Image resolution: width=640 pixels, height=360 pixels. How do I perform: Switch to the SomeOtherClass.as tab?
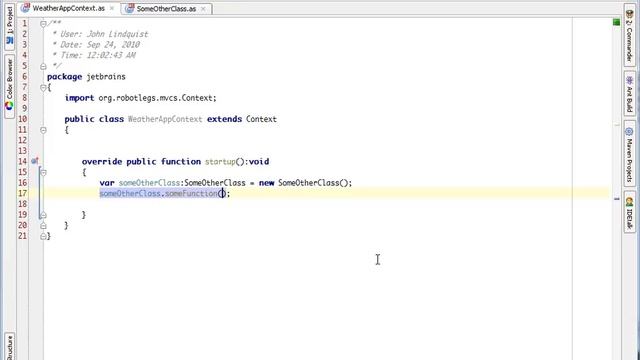coord(166,9)
